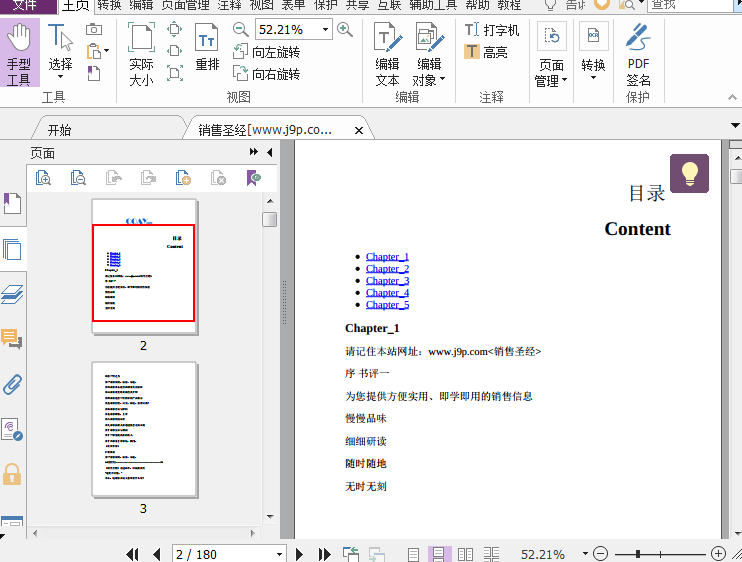This screenshot has height=562, width=742.
Task: Rotate the view left (向左旋转)
Action: click(x=266, y=52)
